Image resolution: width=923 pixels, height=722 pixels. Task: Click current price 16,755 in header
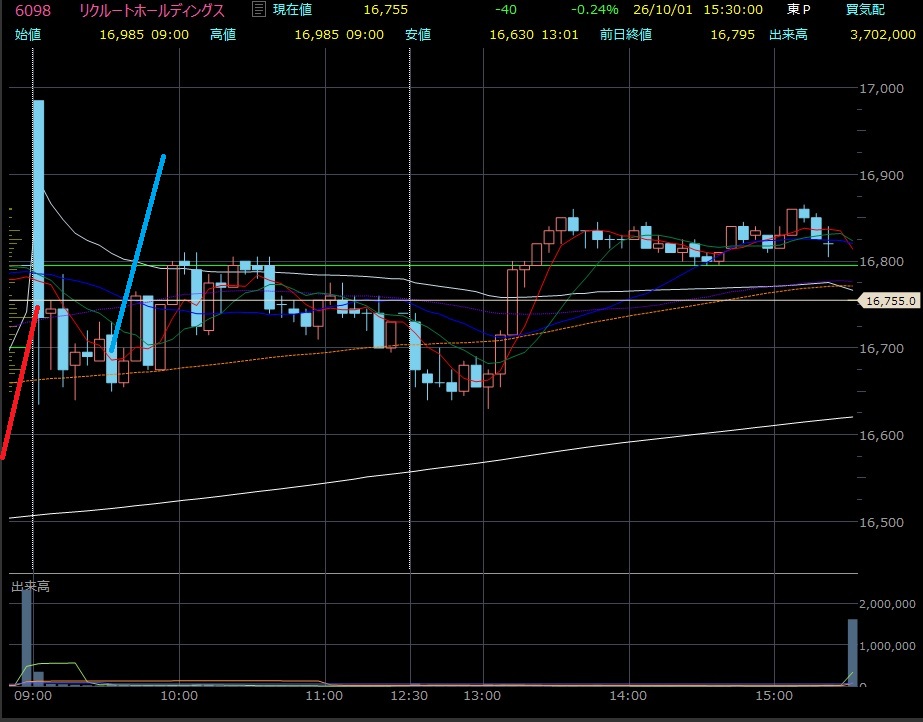(x=386, y=10)
